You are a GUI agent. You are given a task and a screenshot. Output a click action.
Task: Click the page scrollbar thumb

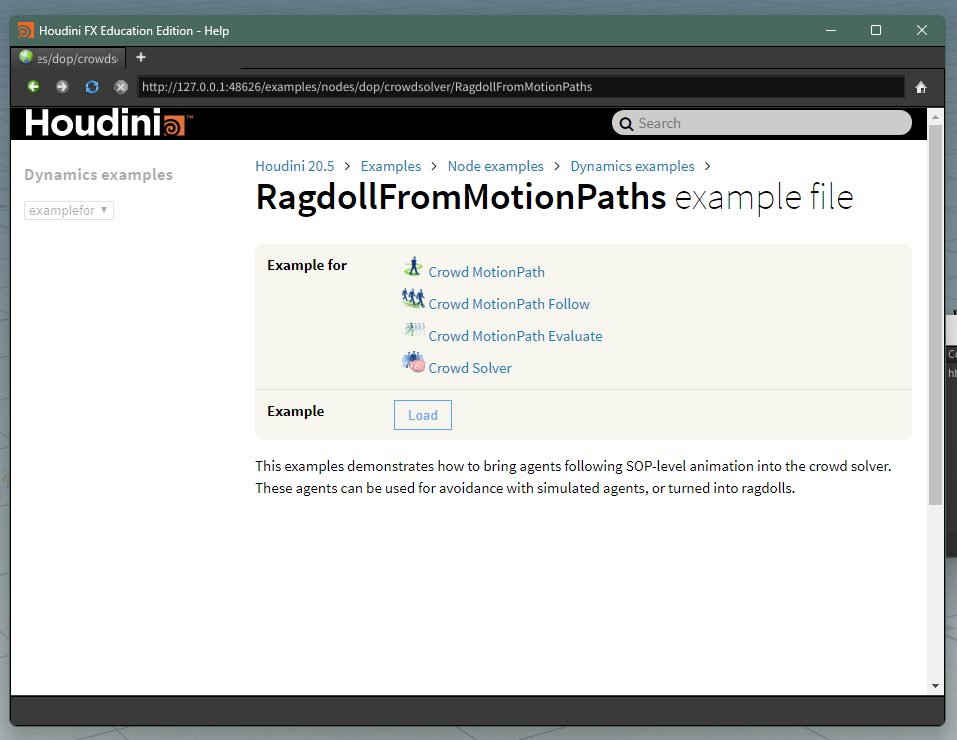[x=935, y=314]
